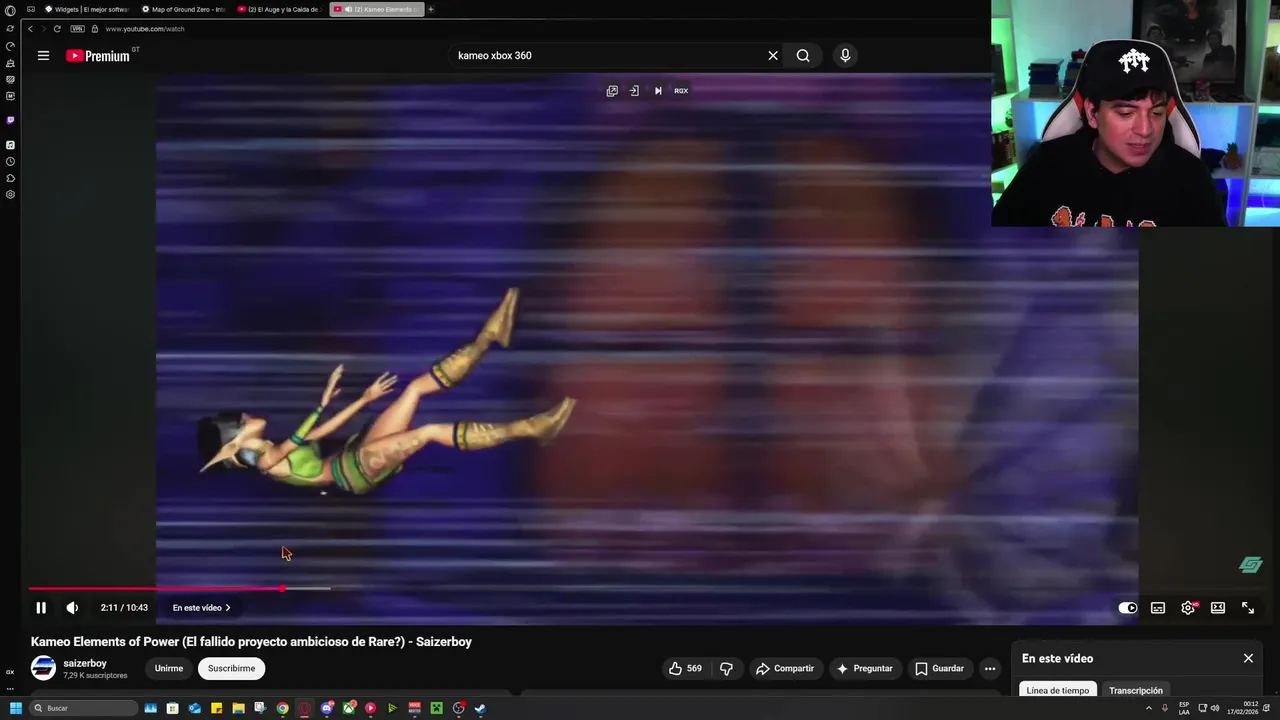The image size is (1280, 720).
Task: Switch to the Transcripción tab
Action: [1136, 690]
